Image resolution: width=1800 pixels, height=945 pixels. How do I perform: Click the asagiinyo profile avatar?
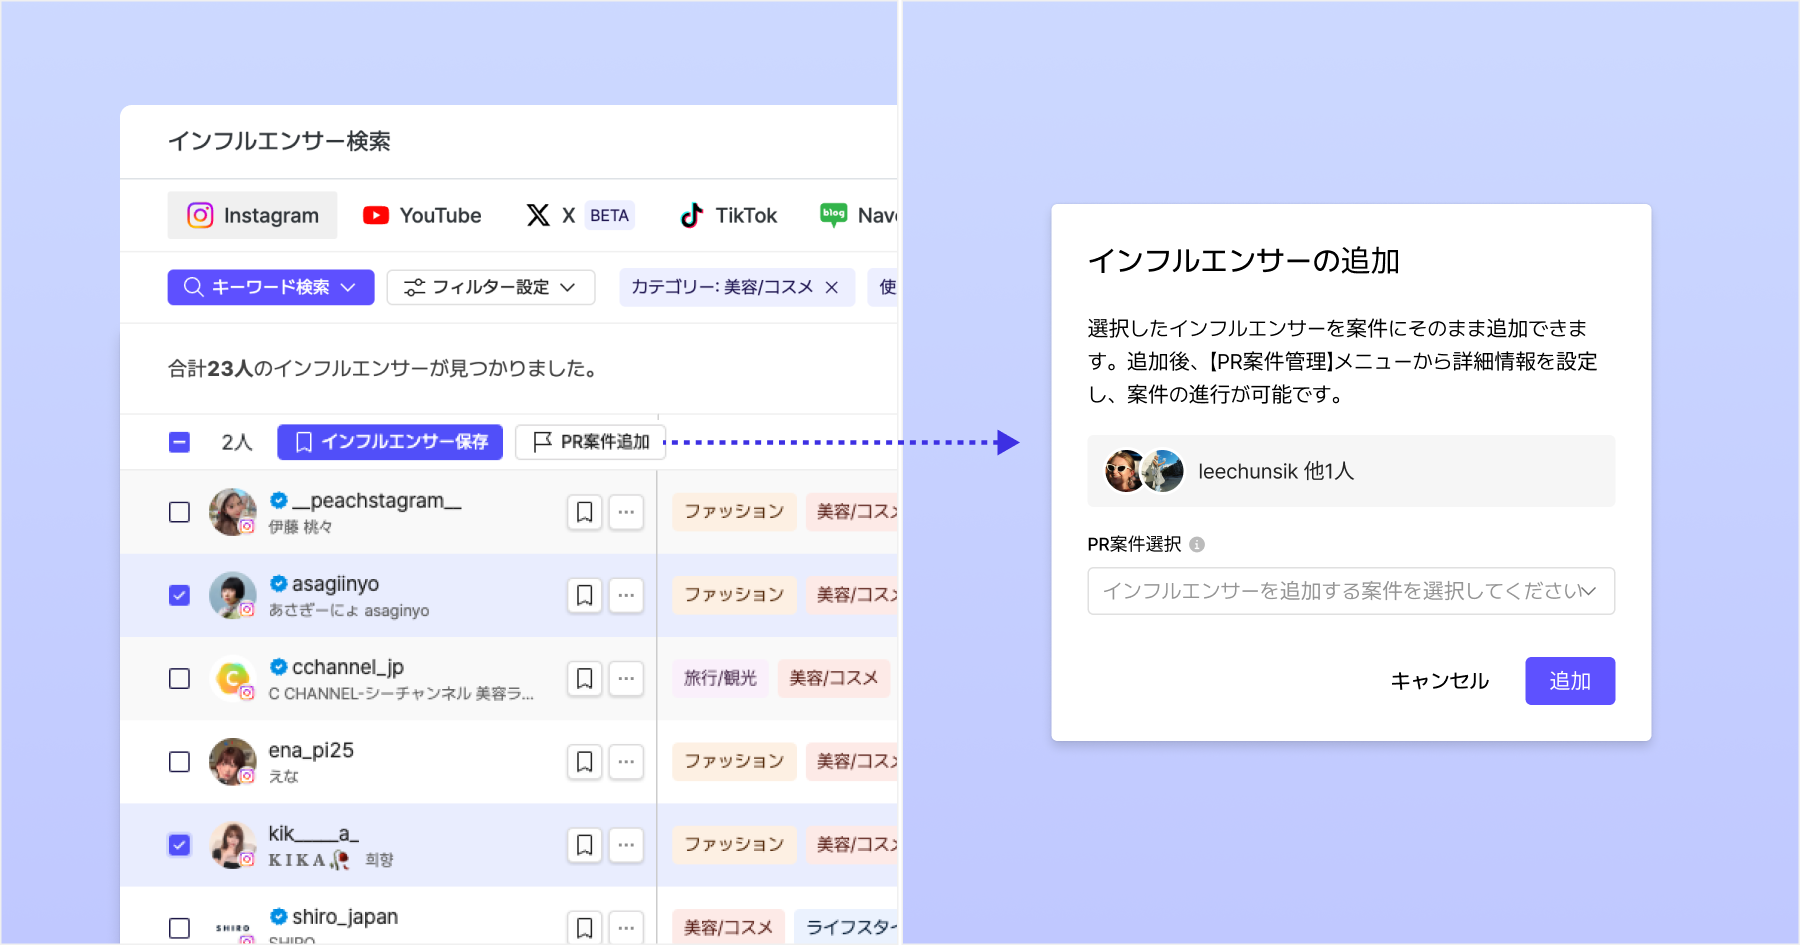coord(232,595)
